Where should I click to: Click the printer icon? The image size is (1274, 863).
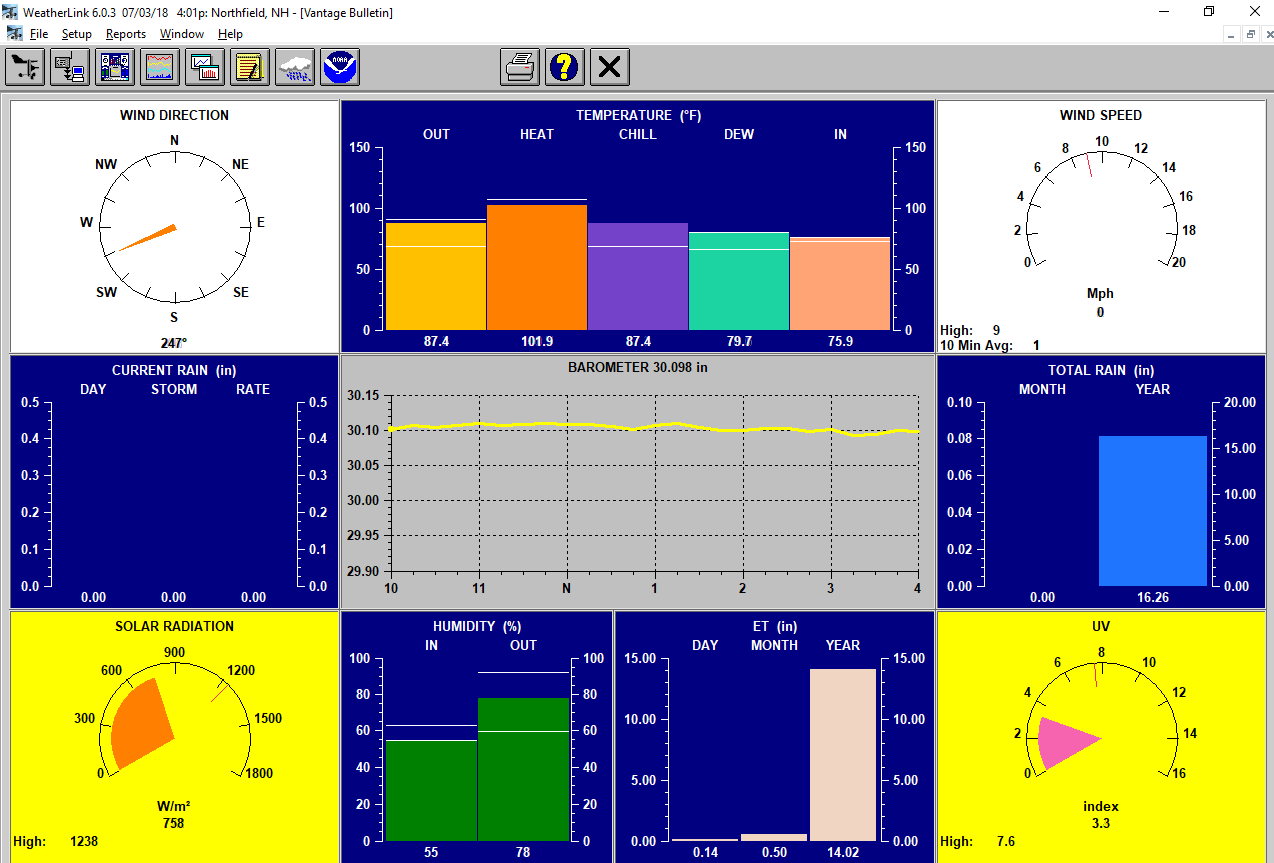pyautogui.click(x=520, y=67)
